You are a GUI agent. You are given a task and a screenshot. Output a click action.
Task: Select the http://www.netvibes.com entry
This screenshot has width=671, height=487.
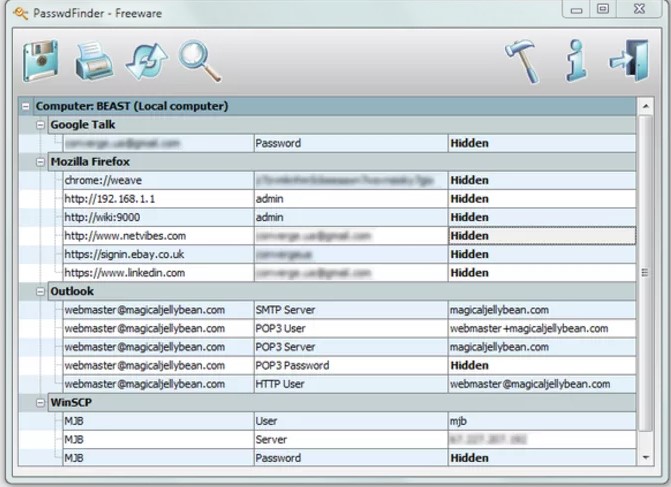pos(158,236)
